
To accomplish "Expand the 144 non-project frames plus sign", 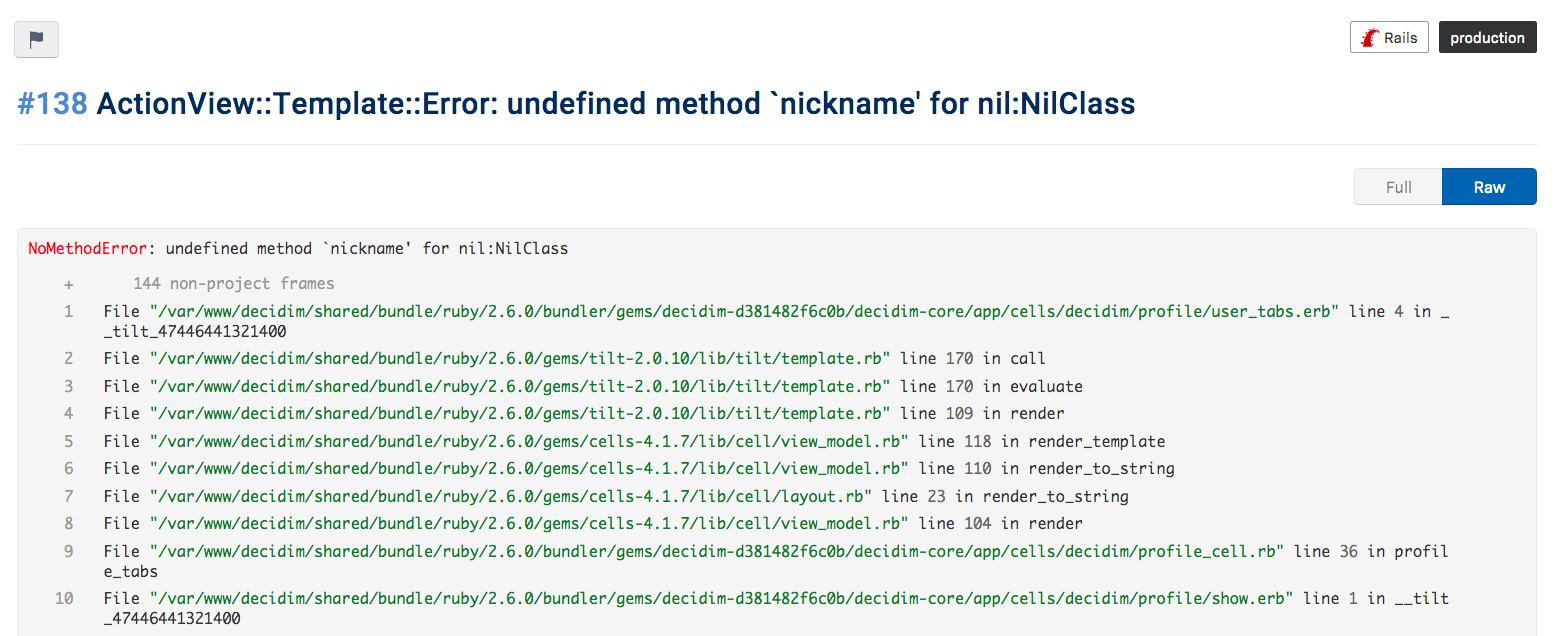I will pyautogui.click(x=69, y=284).
